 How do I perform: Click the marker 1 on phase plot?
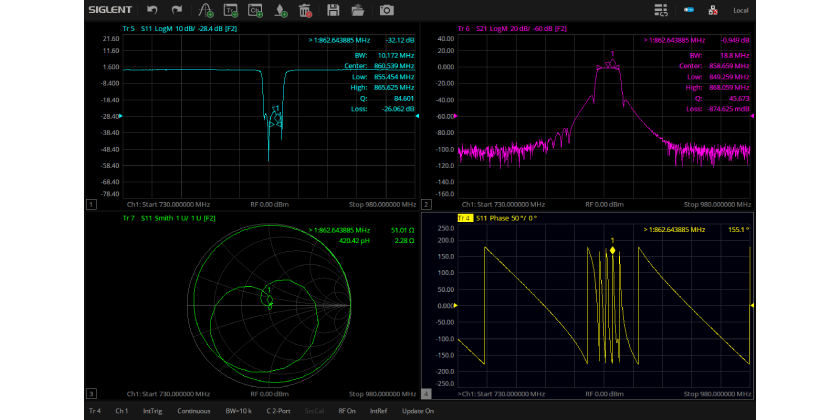tap(612, 250)
